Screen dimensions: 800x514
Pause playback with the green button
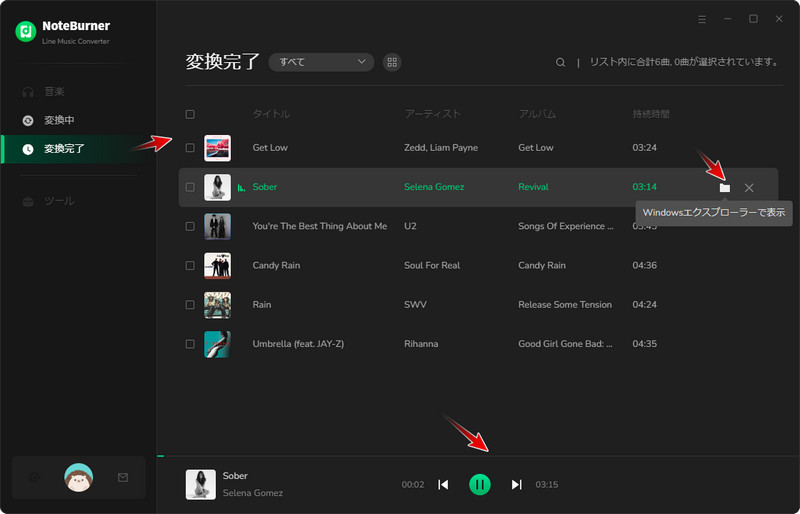pos(480,484)
